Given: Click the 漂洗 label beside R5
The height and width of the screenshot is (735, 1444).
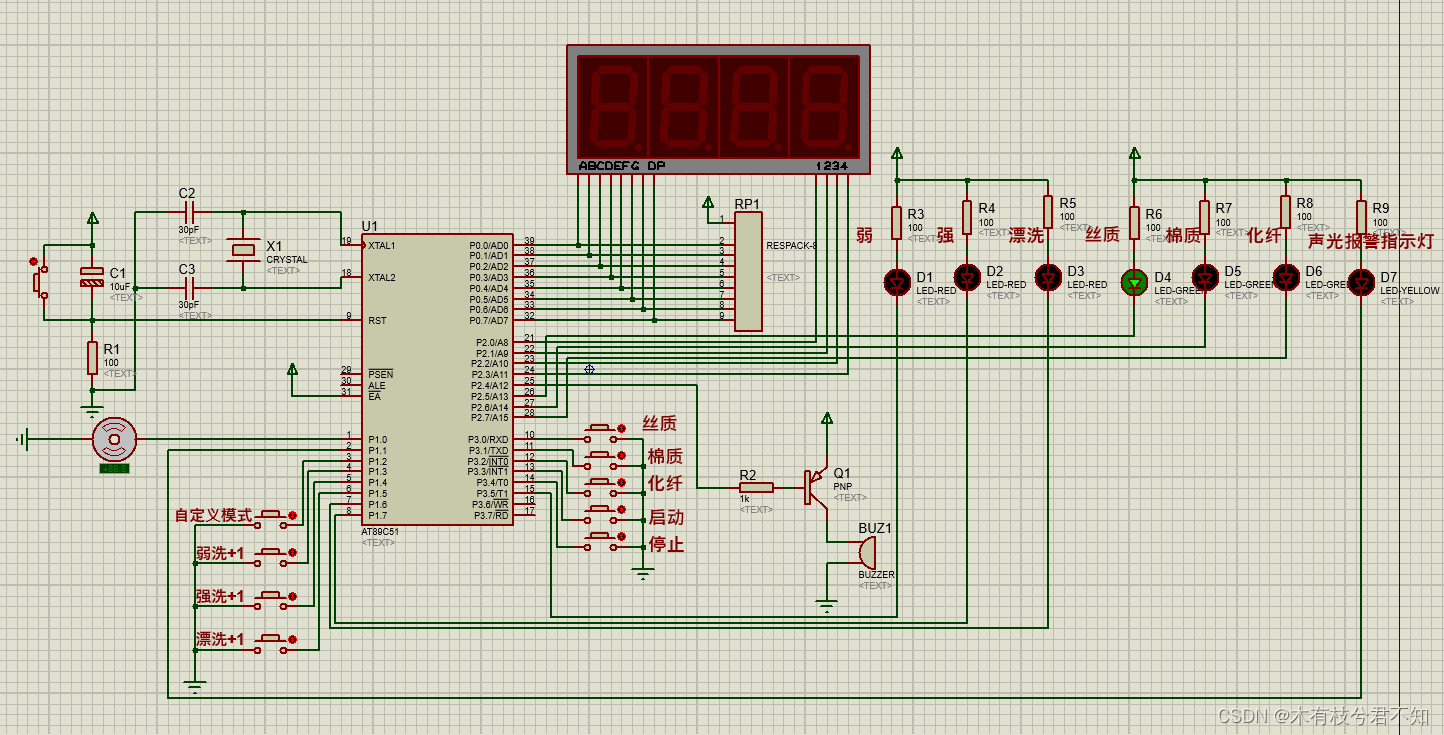Looking at the screenshot, I should tap(1026, 235).
